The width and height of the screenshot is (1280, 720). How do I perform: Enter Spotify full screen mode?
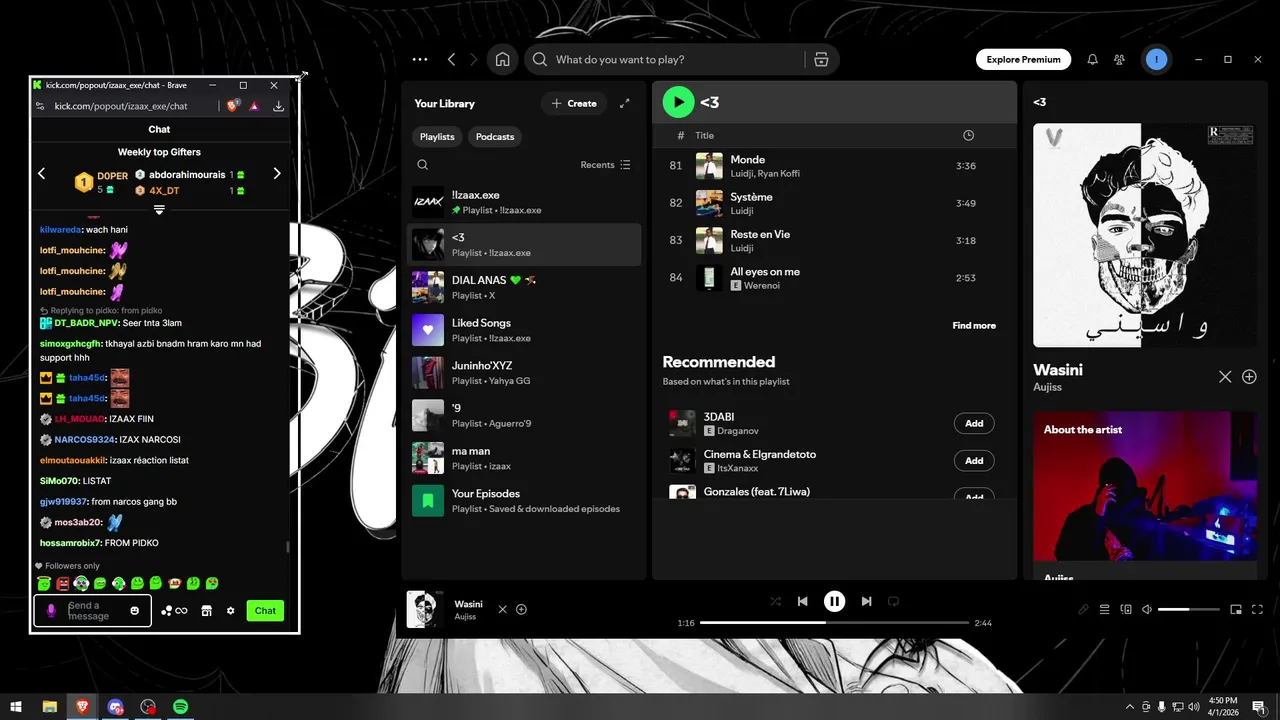click(x=1258, y=609)
